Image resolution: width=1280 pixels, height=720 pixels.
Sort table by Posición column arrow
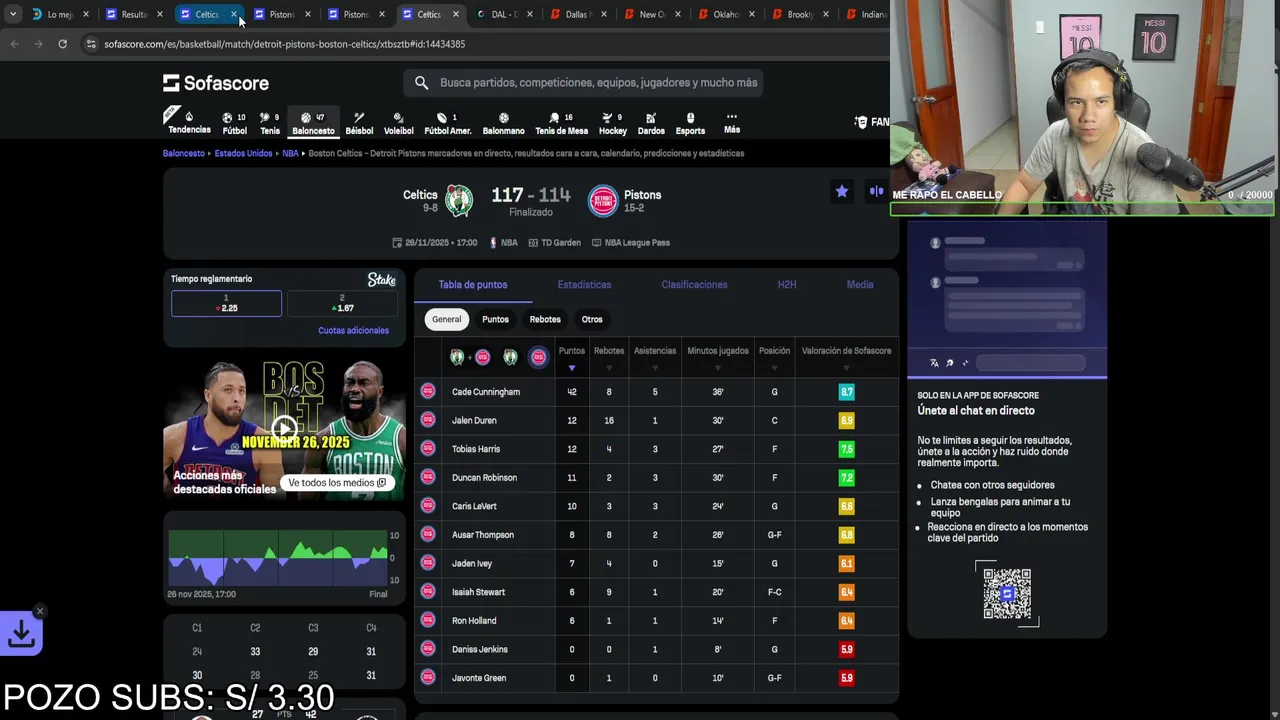[x=774, y=368]
